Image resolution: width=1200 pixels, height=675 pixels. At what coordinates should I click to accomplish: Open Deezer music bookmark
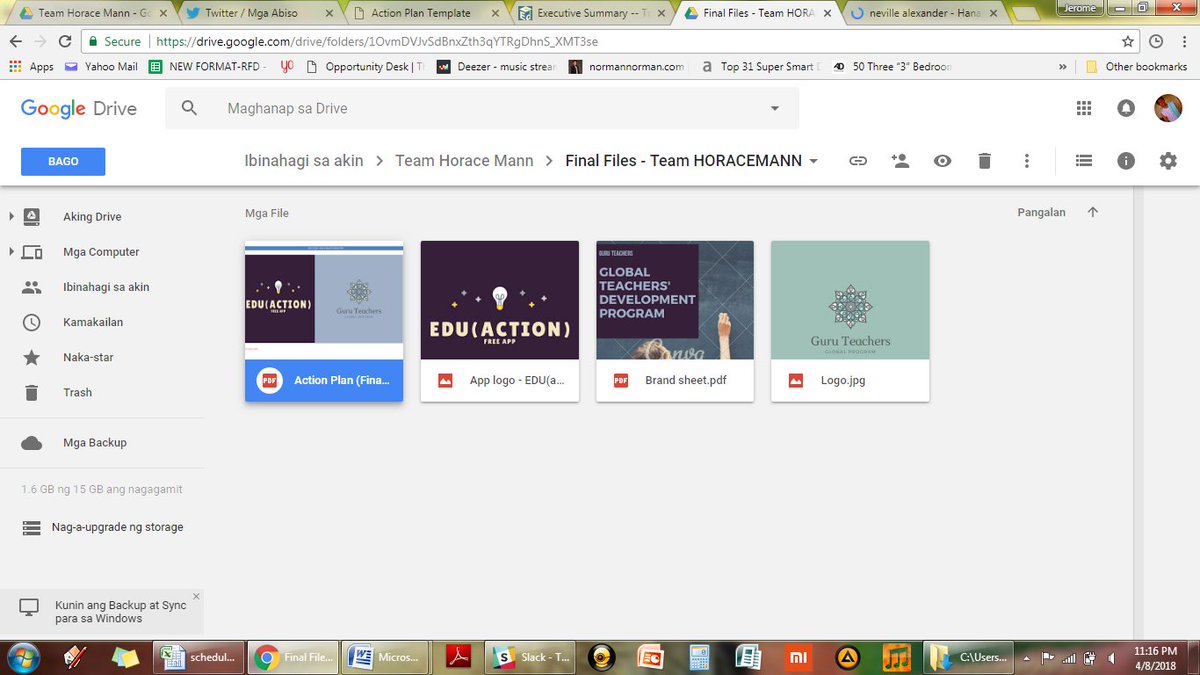pyautogui.click(x=497, y=67)
